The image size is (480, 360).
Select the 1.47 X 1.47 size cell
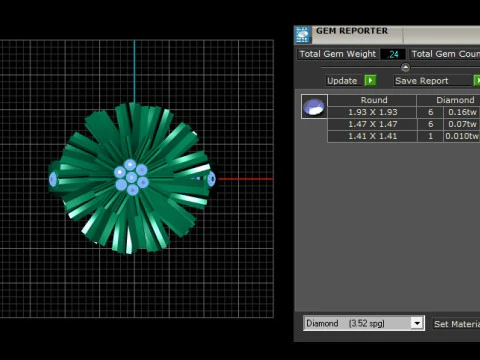[372, 124]
